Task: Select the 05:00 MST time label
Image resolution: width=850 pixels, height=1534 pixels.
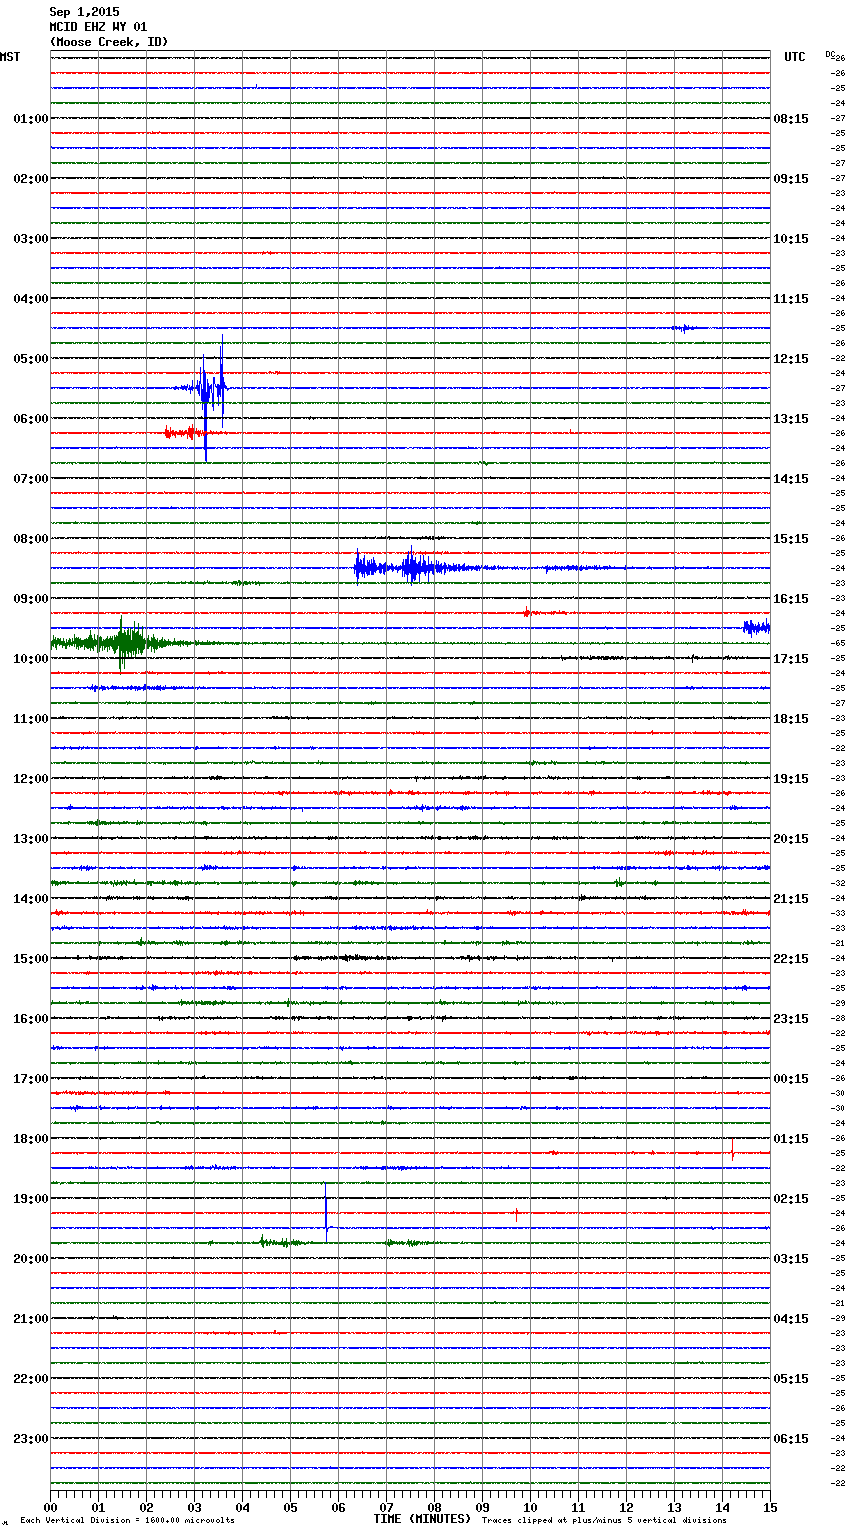Action: pos(30,359)
